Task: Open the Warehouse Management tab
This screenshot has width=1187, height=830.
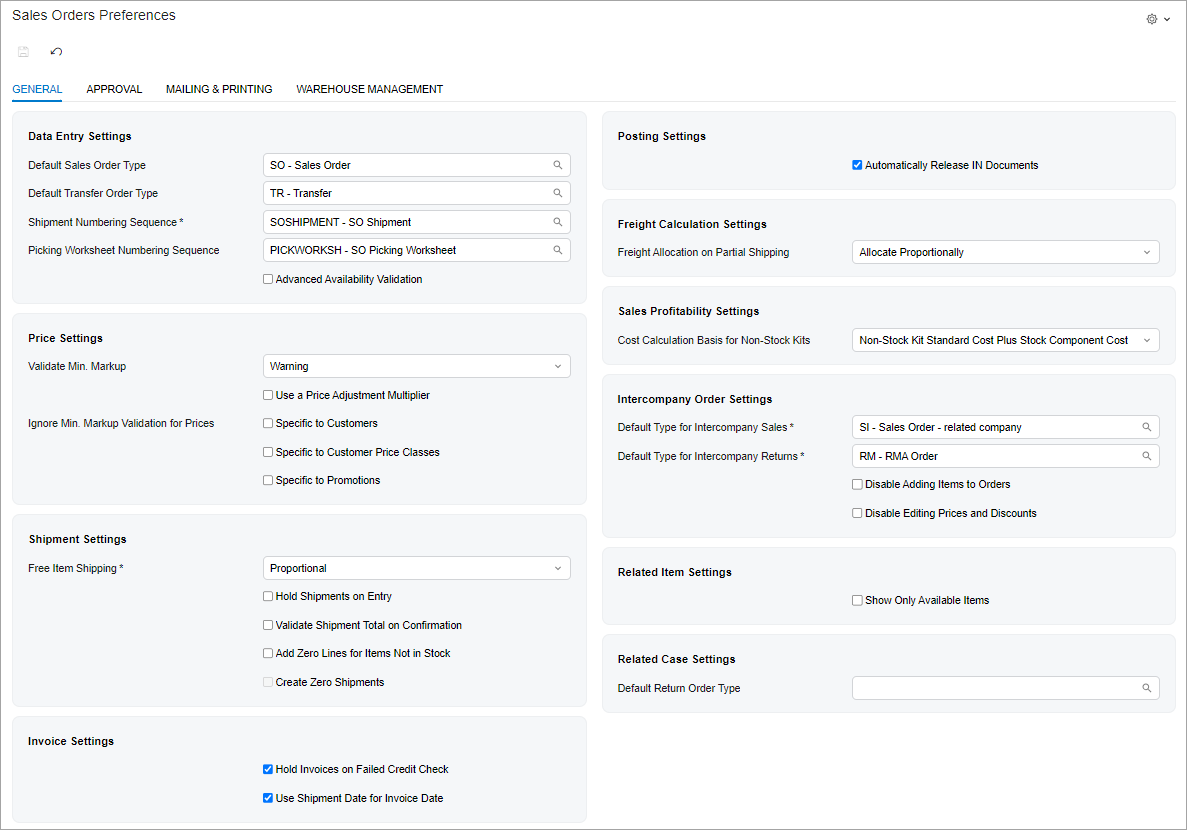Action: pos(369,89)
